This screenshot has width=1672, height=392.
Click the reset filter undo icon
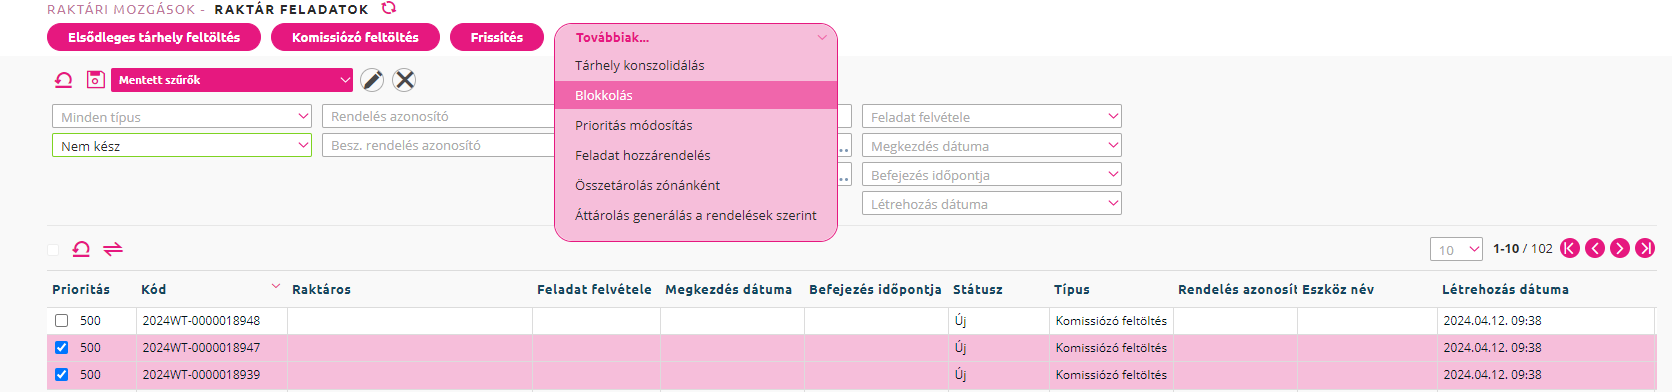point(63,80)
